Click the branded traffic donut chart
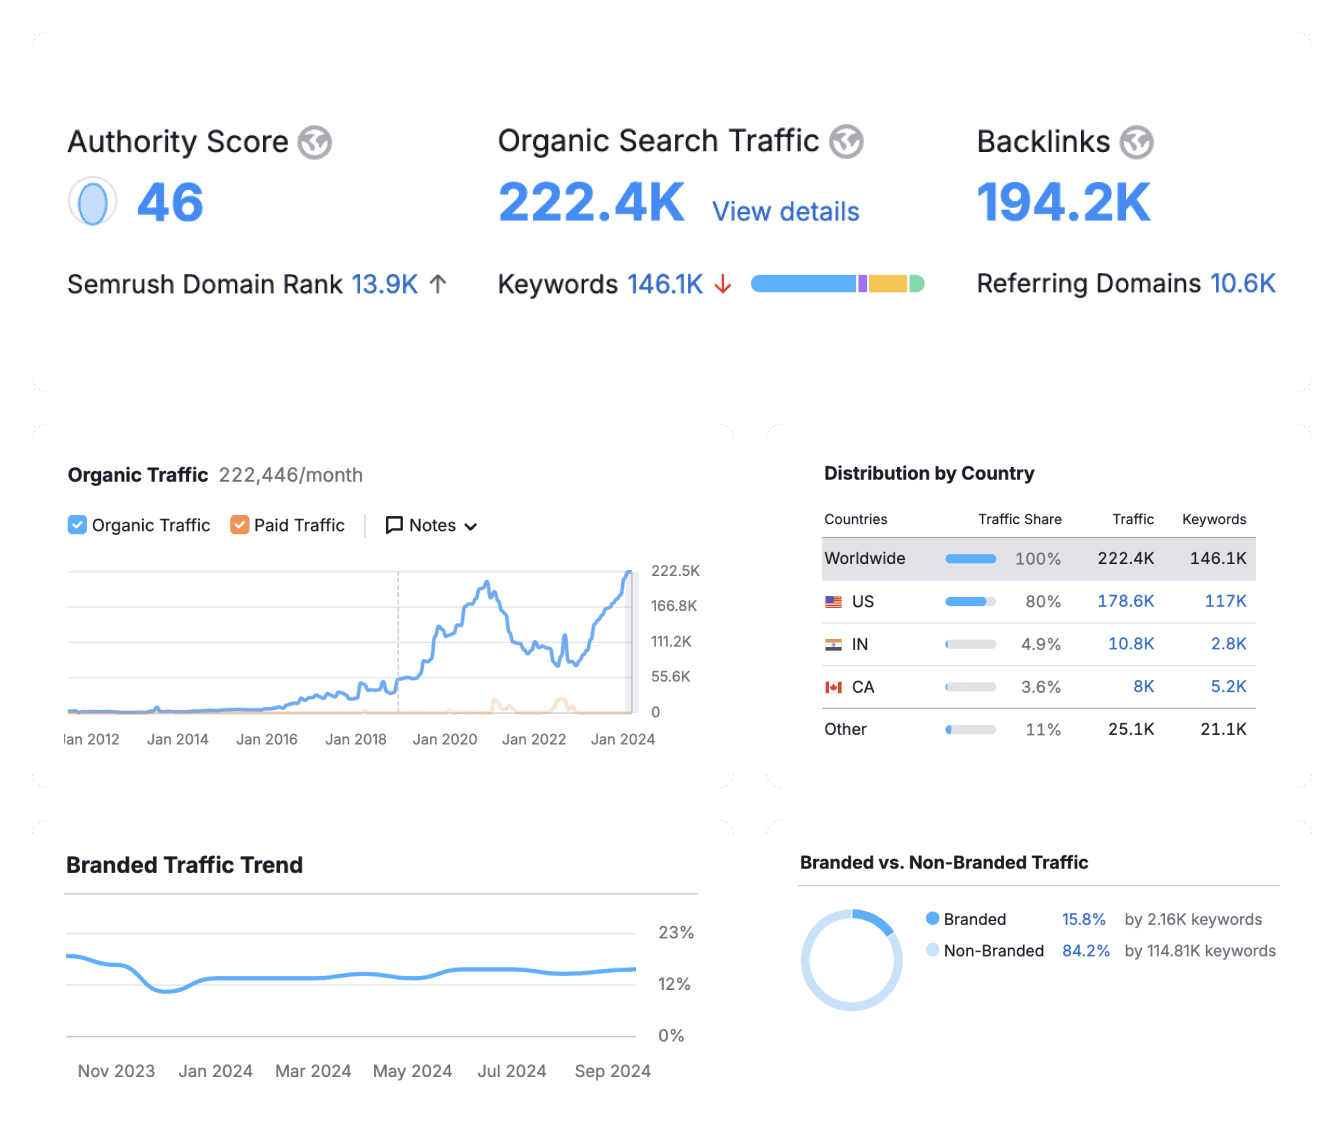The height and width of the screenshot is (1140, 1344). pos(852,960)
